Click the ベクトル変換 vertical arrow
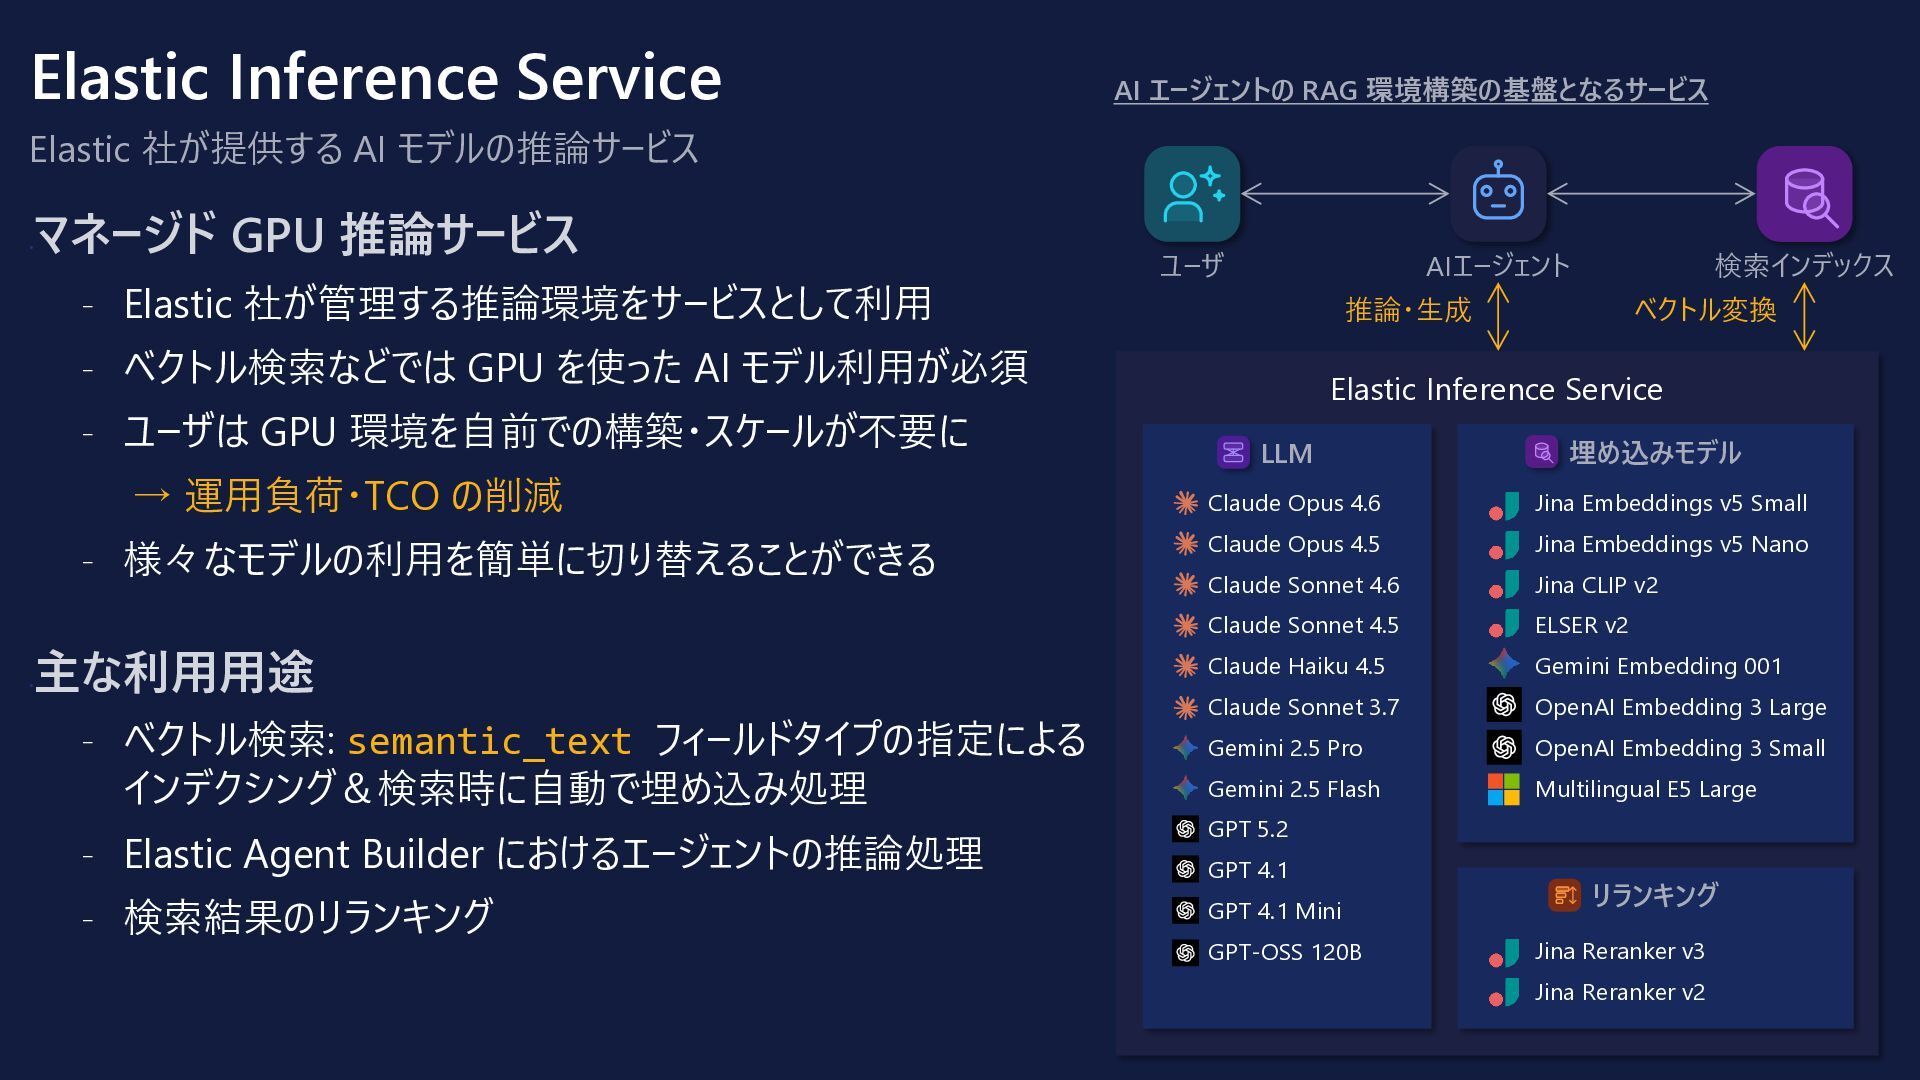1920x1080 pixels. click(x=1804, y=316)
